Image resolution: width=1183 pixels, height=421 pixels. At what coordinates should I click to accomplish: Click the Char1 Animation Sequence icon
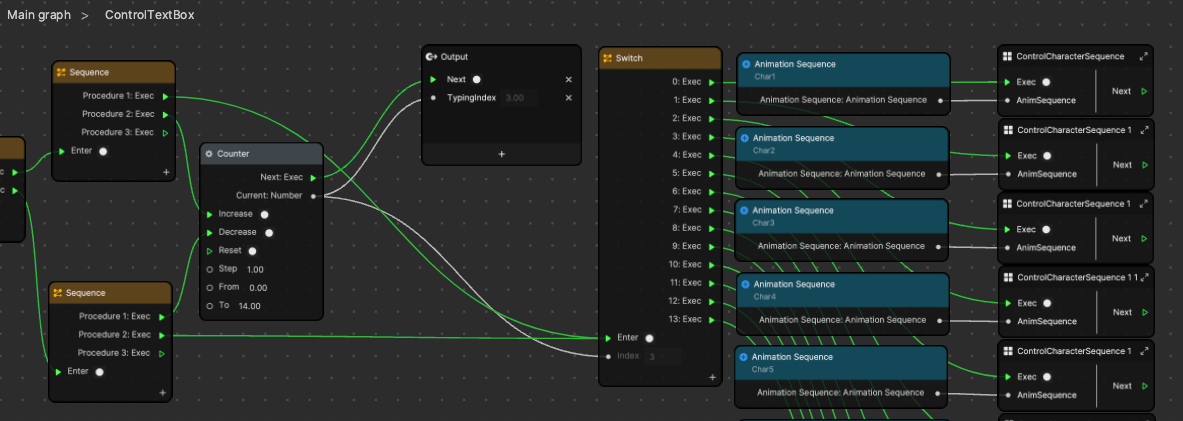pos(745,64)
